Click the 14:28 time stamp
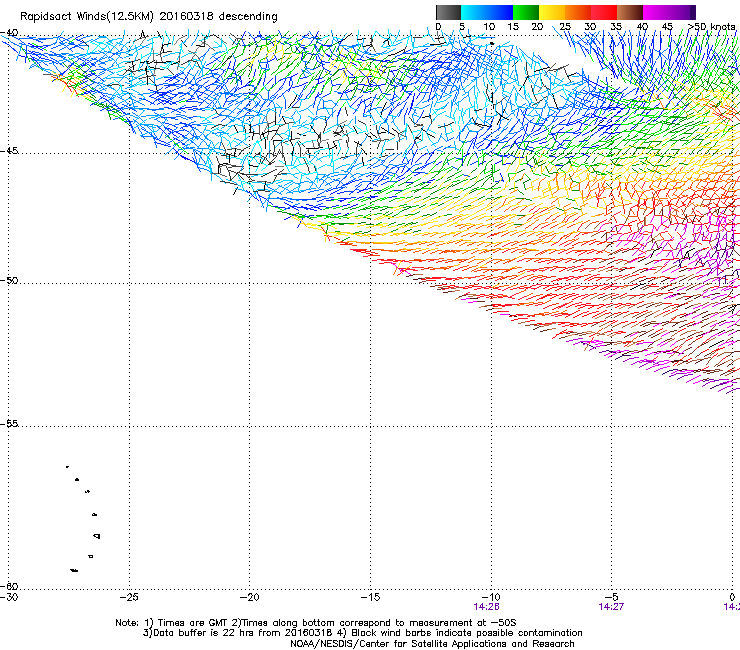 (x=487, y=607)
